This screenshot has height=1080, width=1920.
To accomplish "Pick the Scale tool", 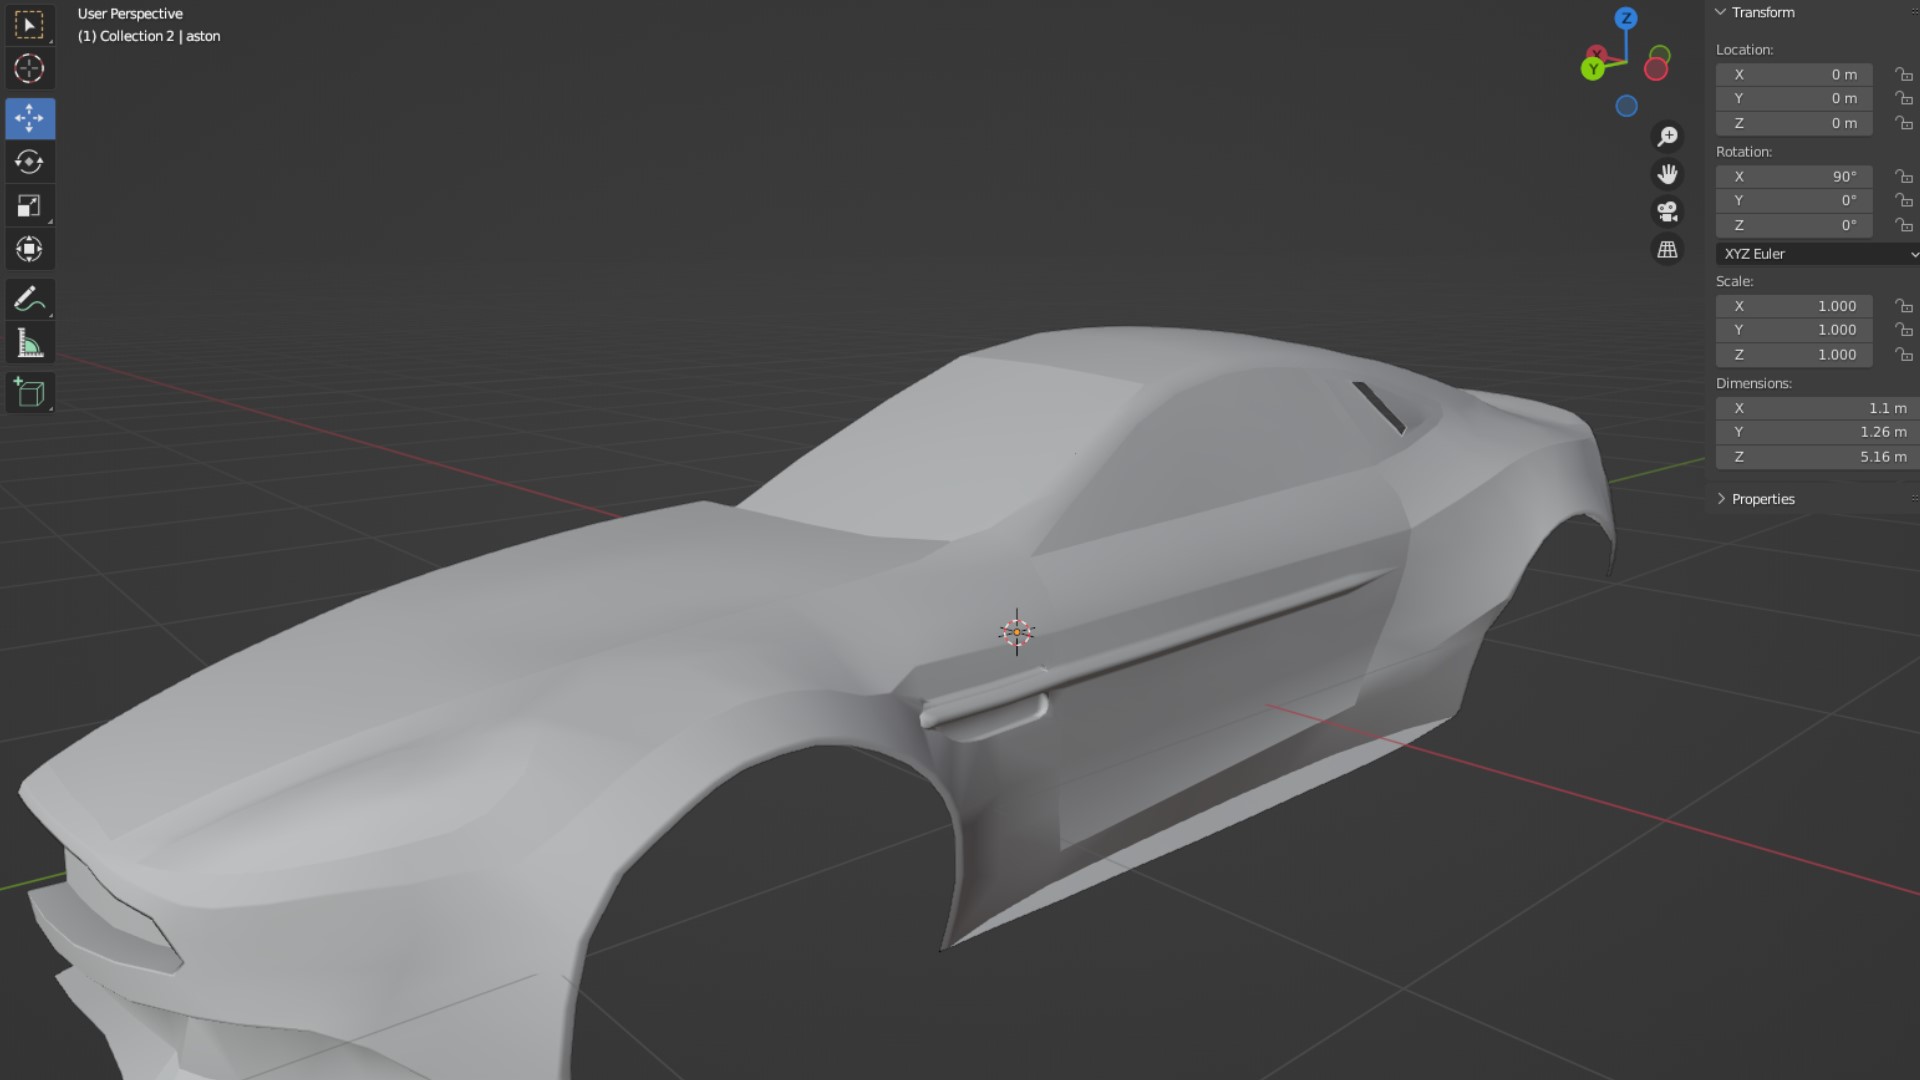I will [29, 206].
